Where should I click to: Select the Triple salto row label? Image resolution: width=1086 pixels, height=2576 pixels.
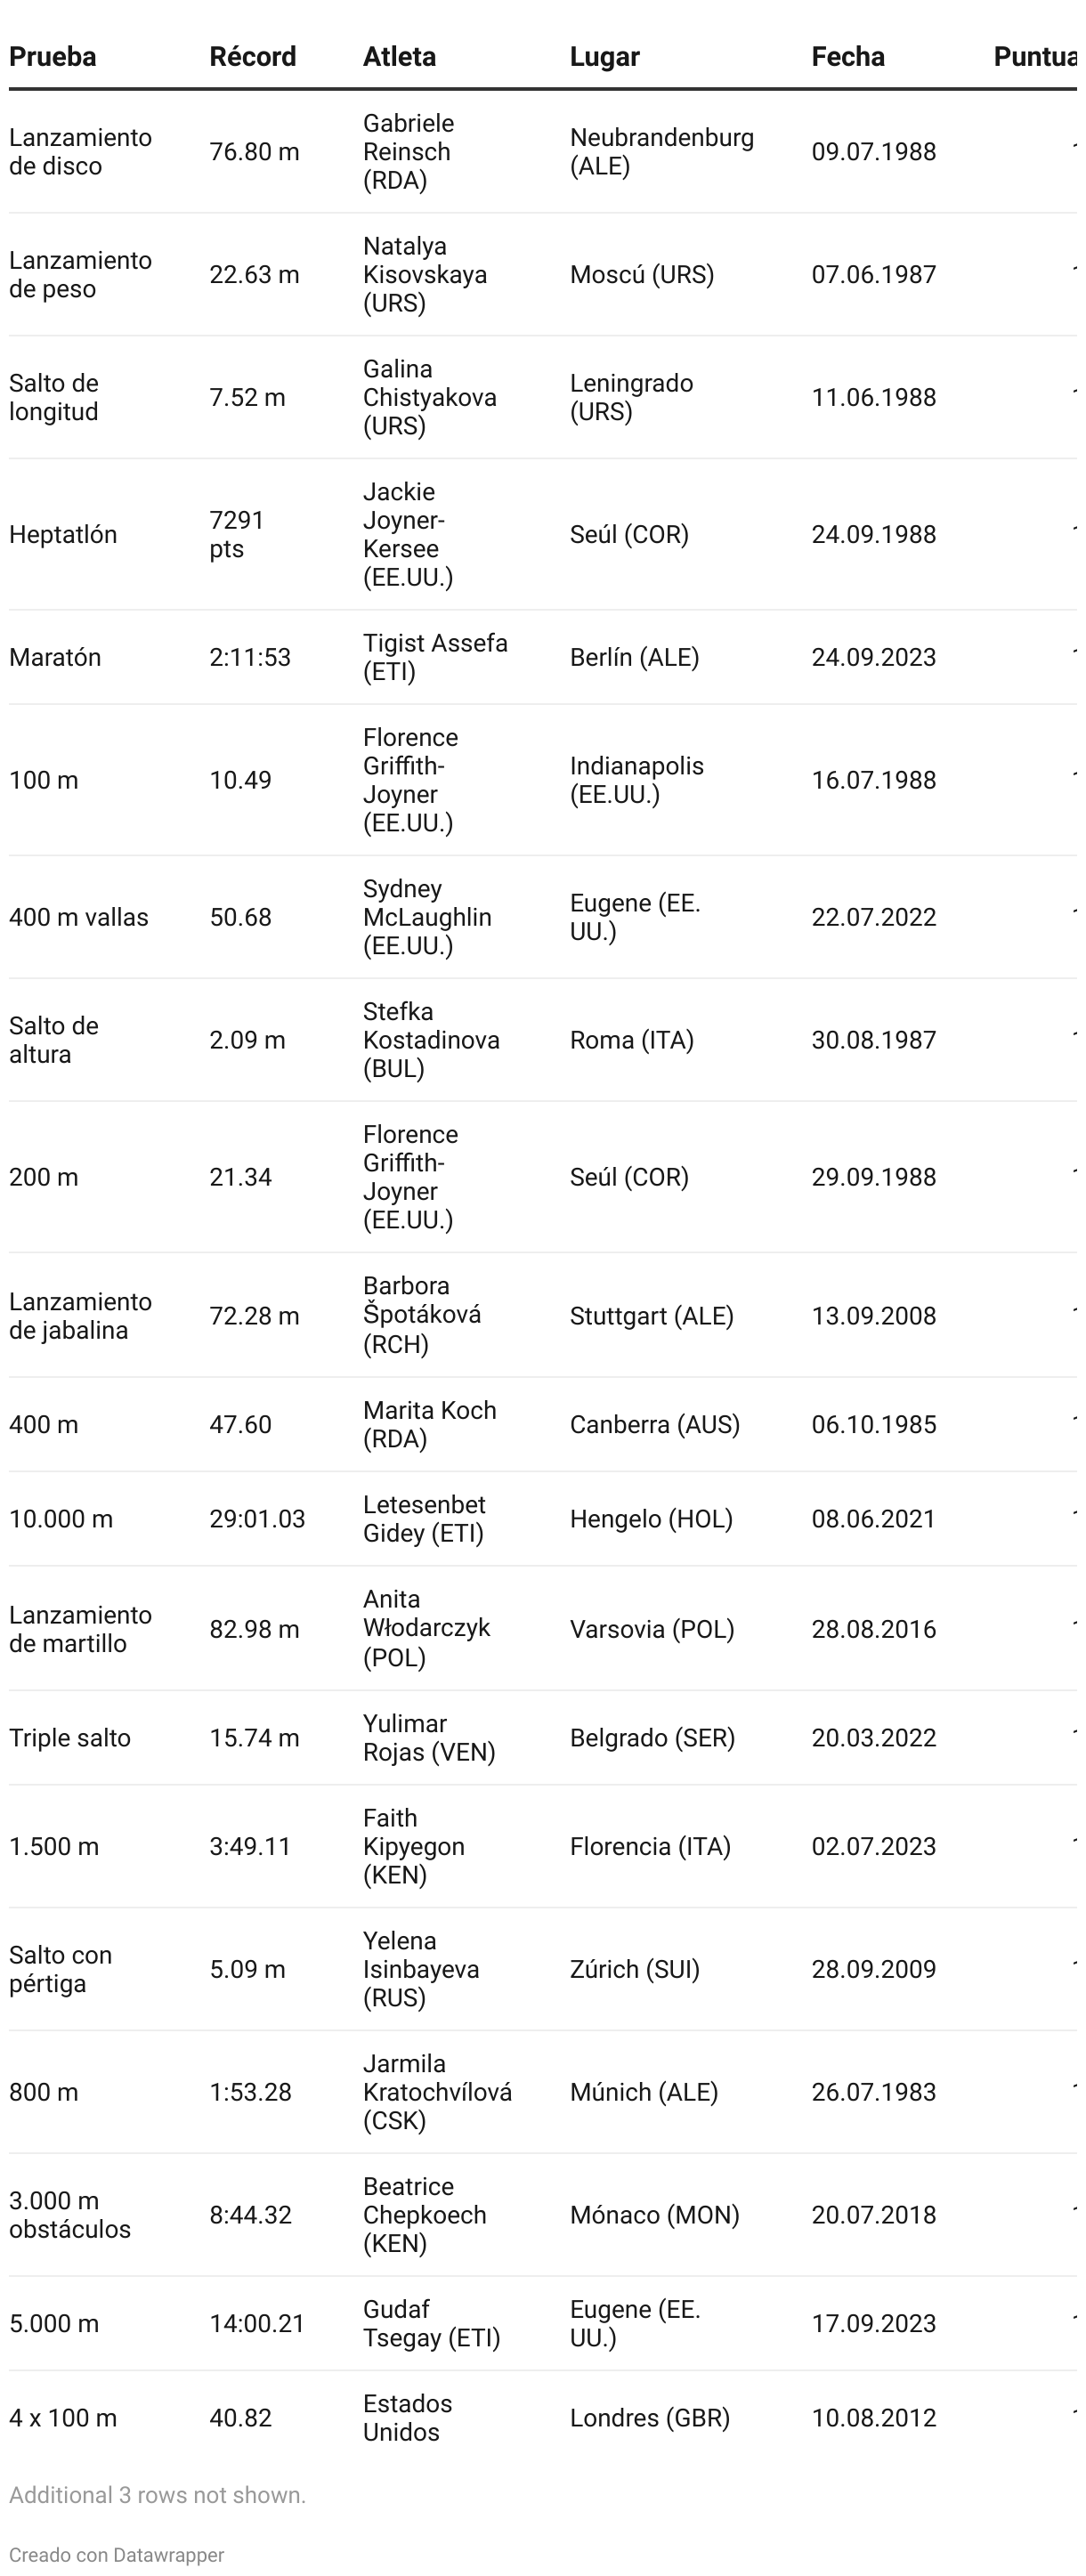click(70, 1738)
